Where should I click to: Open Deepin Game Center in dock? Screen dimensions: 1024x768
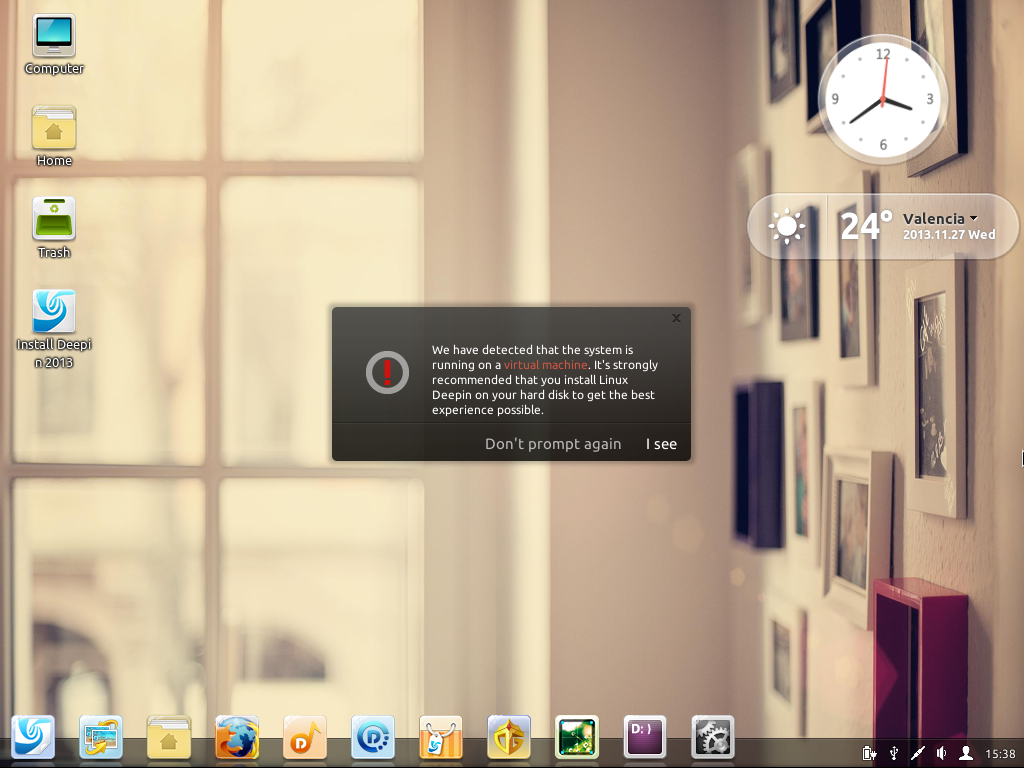click(x=509, y=737)
